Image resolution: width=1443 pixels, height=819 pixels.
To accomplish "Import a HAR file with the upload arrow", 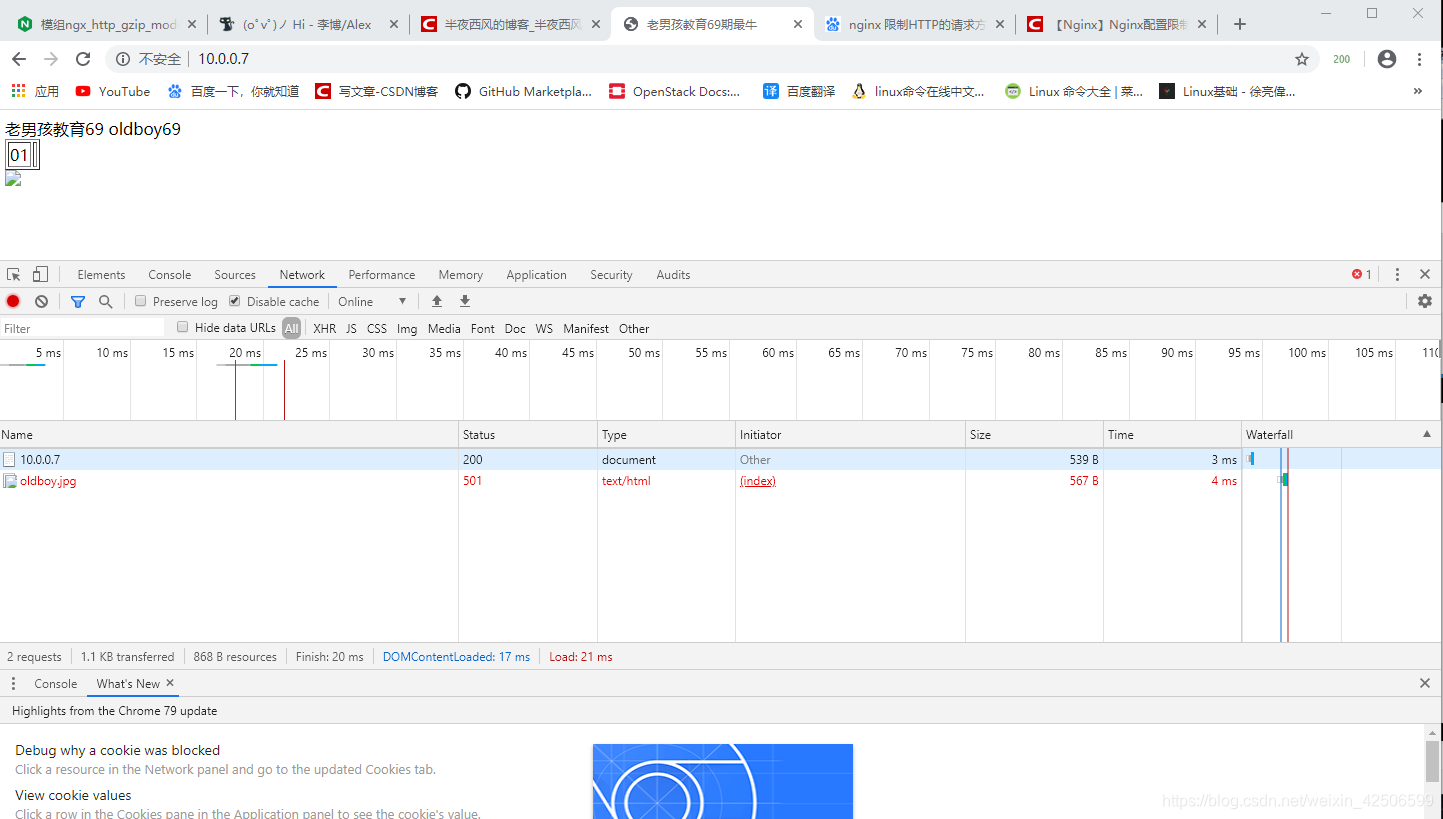I will 437,301.
